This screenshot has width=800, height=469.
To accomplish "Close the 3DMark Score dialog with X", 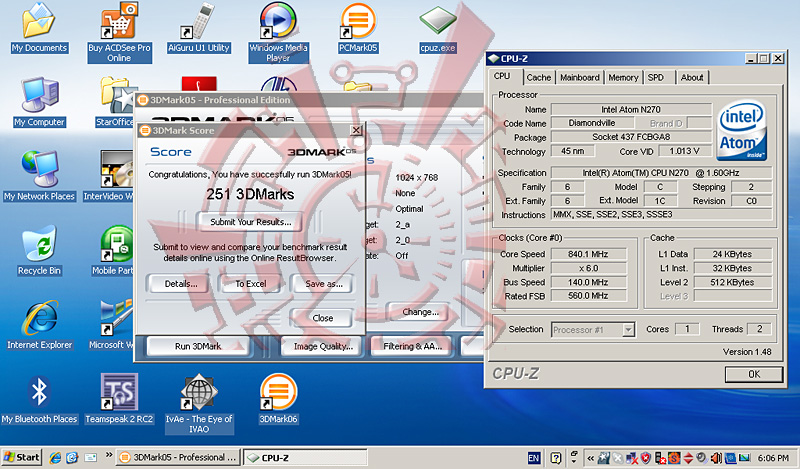I will coord(357,130).
